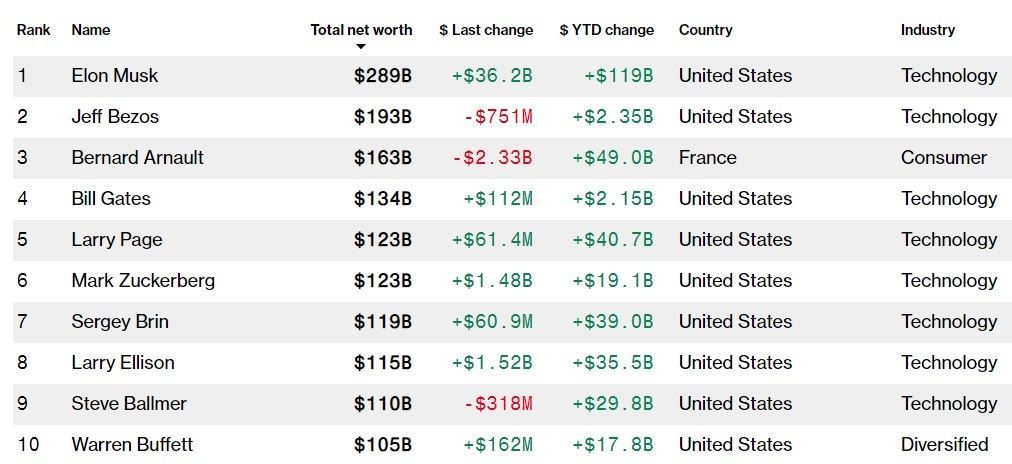Click the Country column header
The height and width of the screenshot is (464, 1012).
click(705, 30)
